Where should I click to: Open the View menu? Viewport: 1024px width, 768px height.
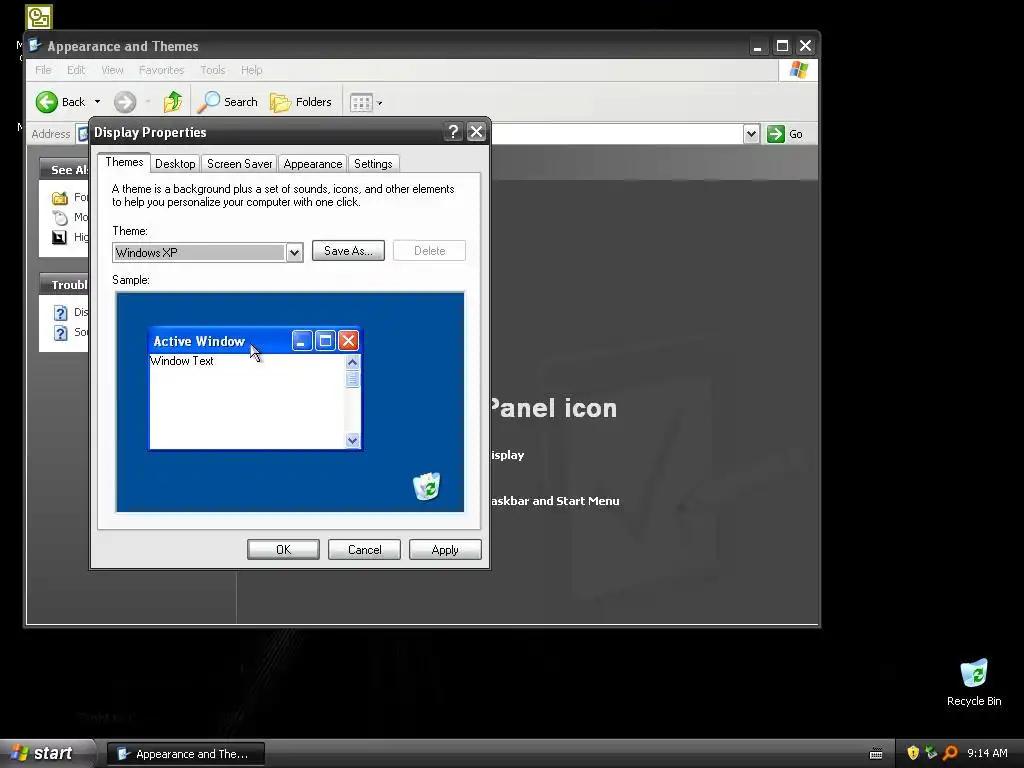[112, 70]
